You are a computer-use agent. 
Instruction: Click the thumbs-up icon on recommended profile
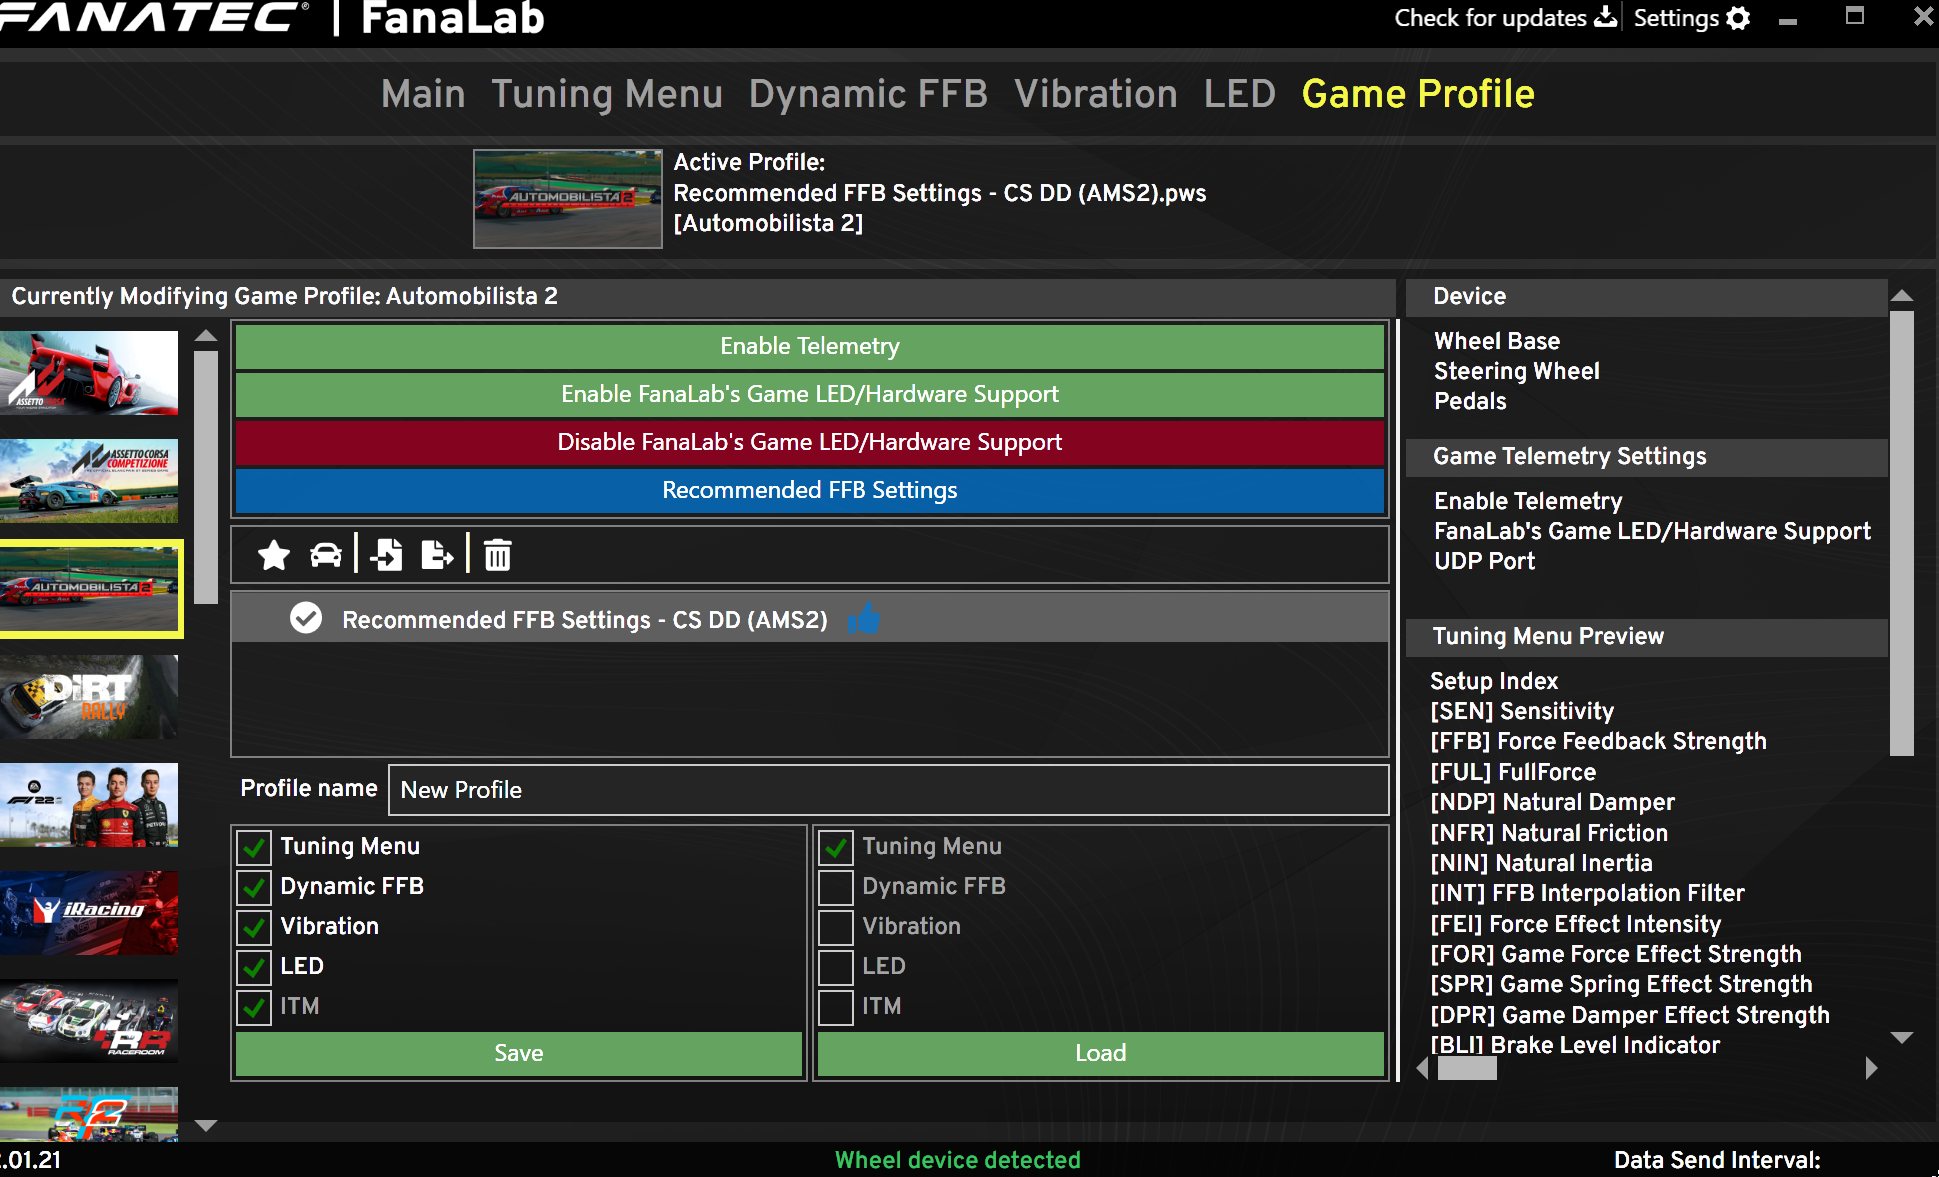864,619
